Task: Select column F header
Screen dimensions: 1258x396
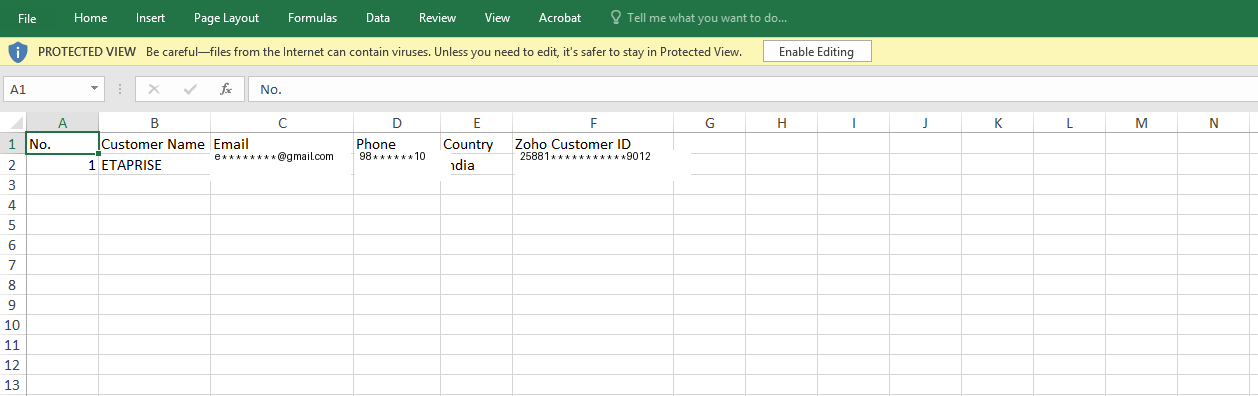Action: 593,123
